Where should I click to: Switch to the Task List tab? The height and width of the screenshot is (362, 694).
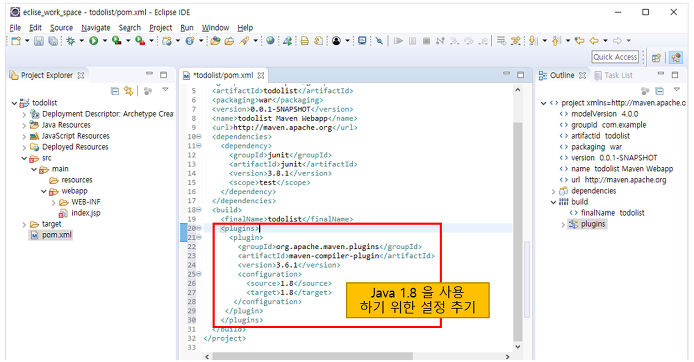(x=613, y=75)
